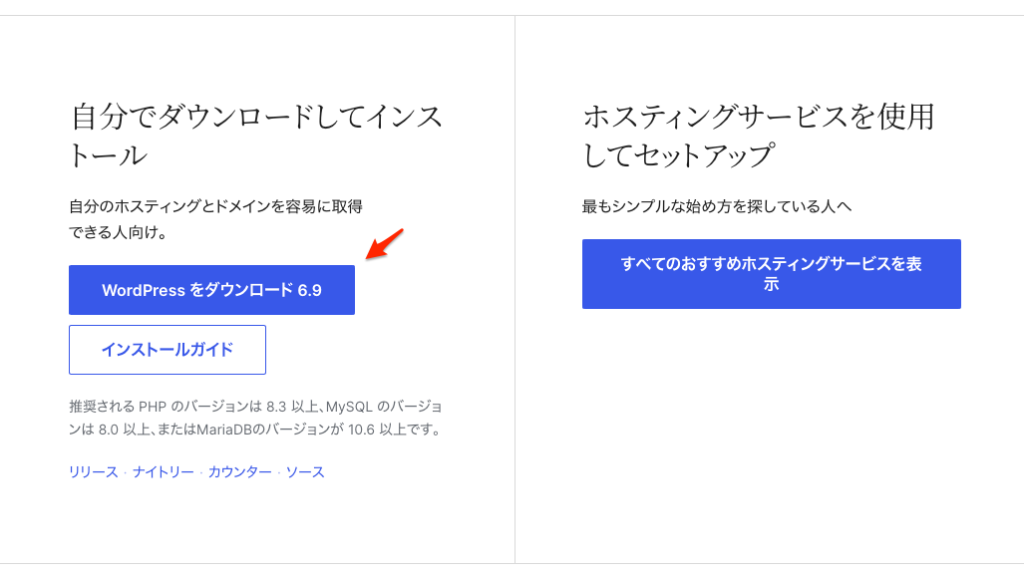Click the 8.3 version number text

click(x=277, y=408)
